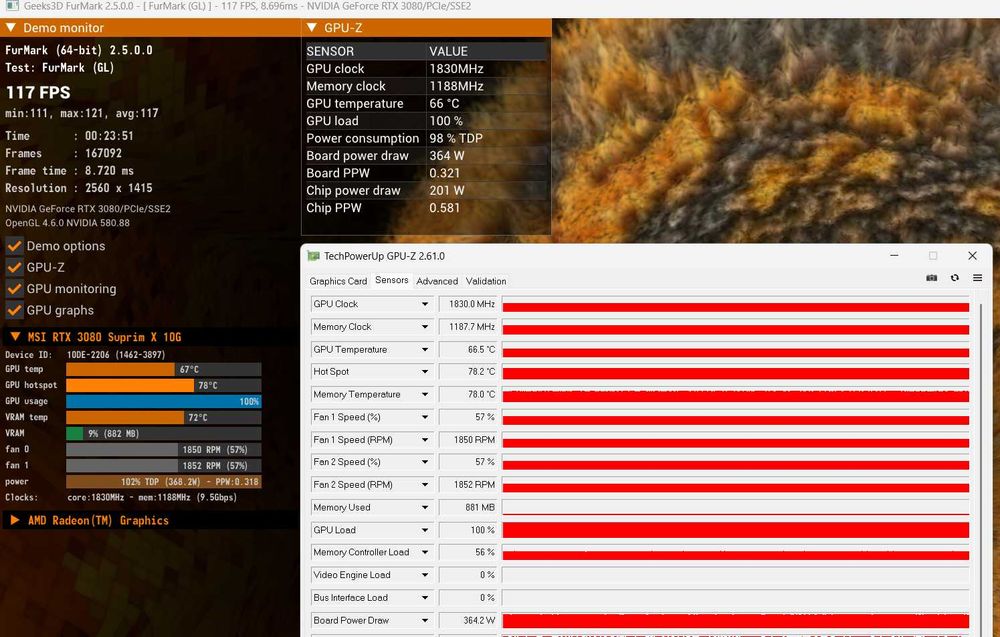Open the Advanced tab in GPU-Z
1000x637 pixels.
(437, 281)
